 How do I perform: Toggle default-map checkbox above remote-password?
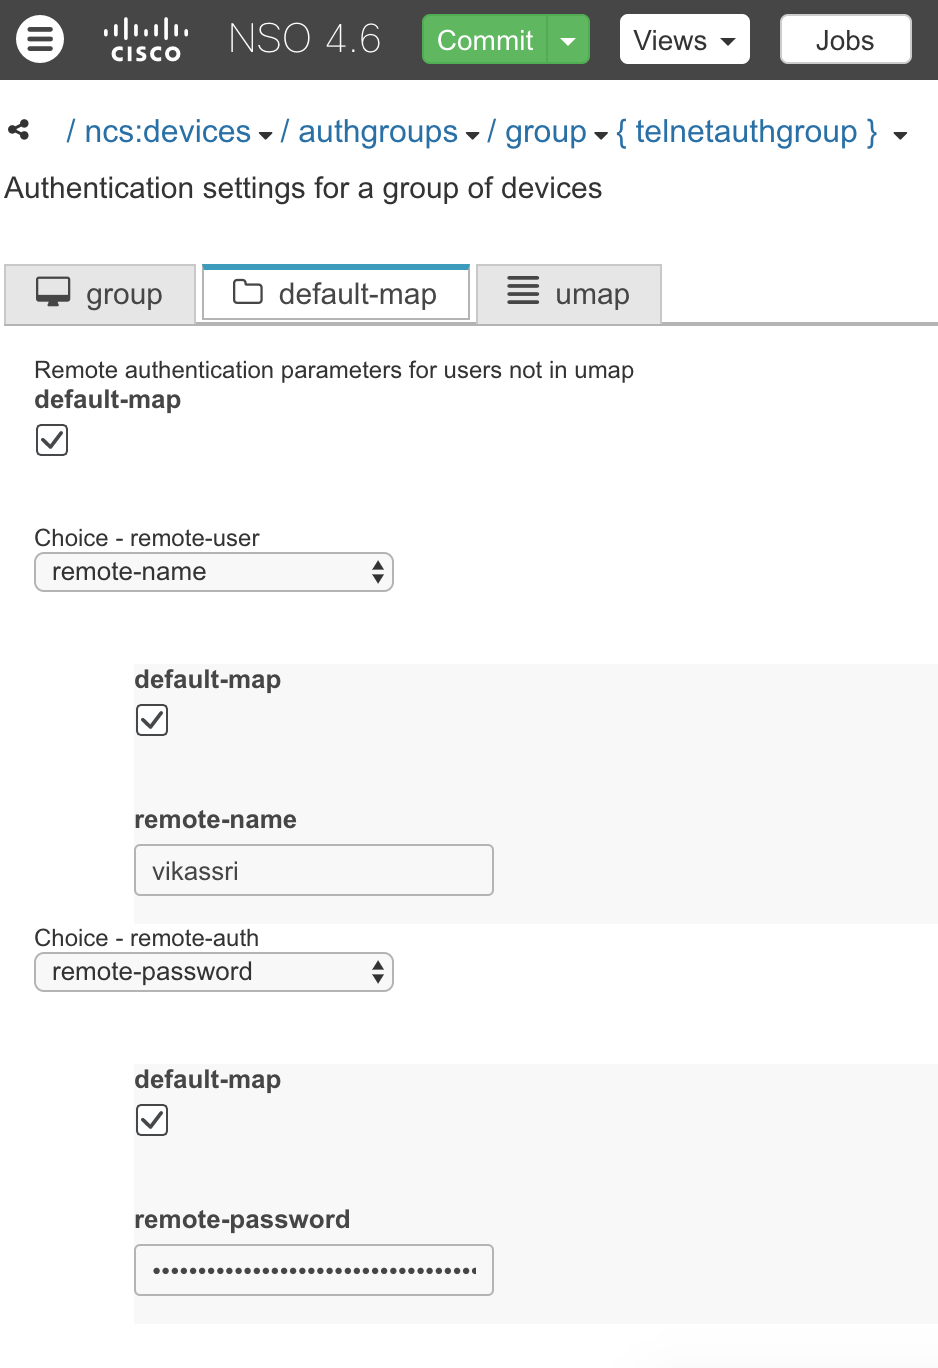[152, 1120]
